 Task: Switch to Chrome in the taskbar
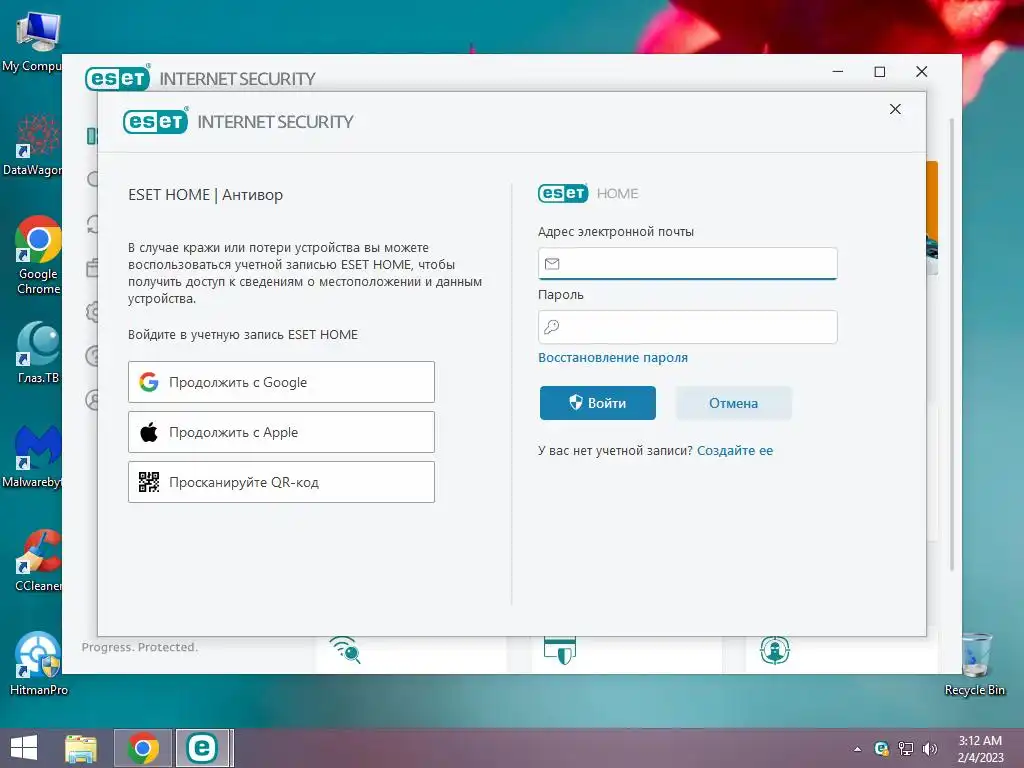point(142,748)
